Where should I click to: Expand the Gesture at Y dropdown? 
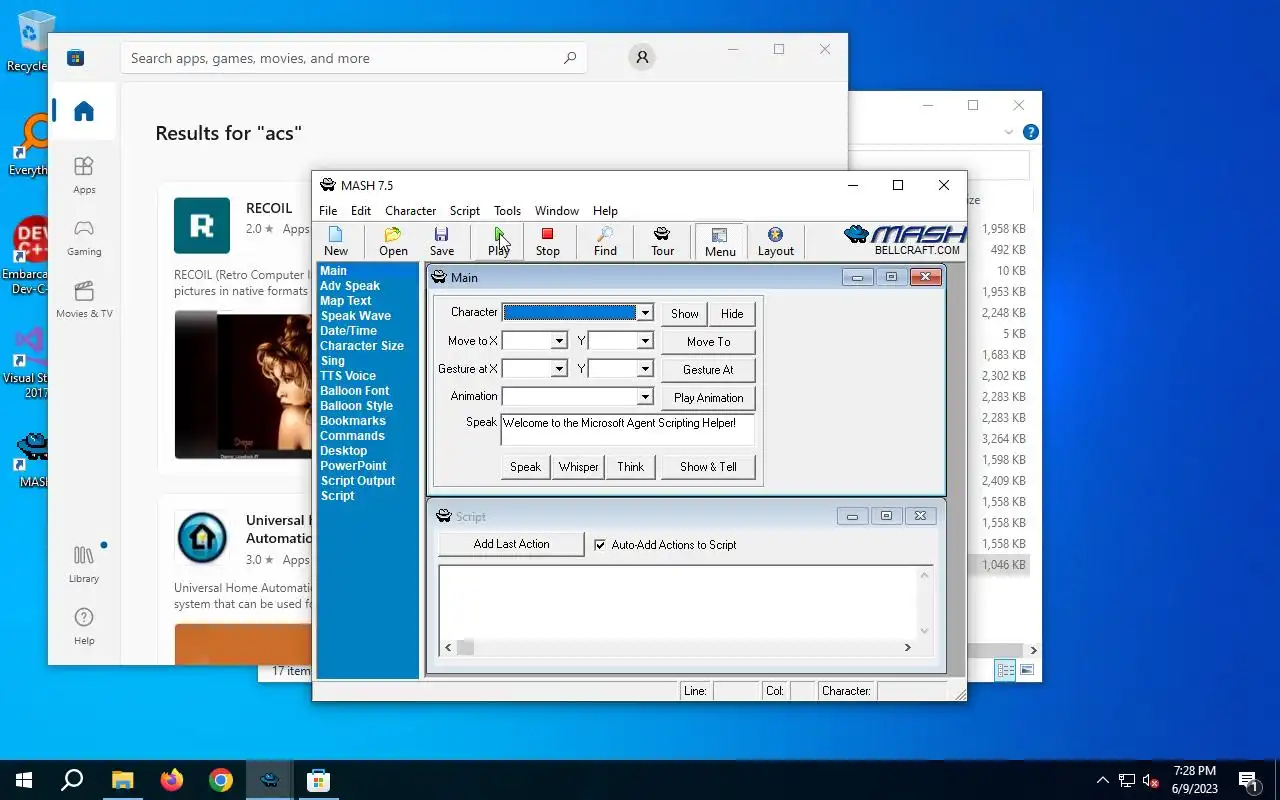click(645, 369)
